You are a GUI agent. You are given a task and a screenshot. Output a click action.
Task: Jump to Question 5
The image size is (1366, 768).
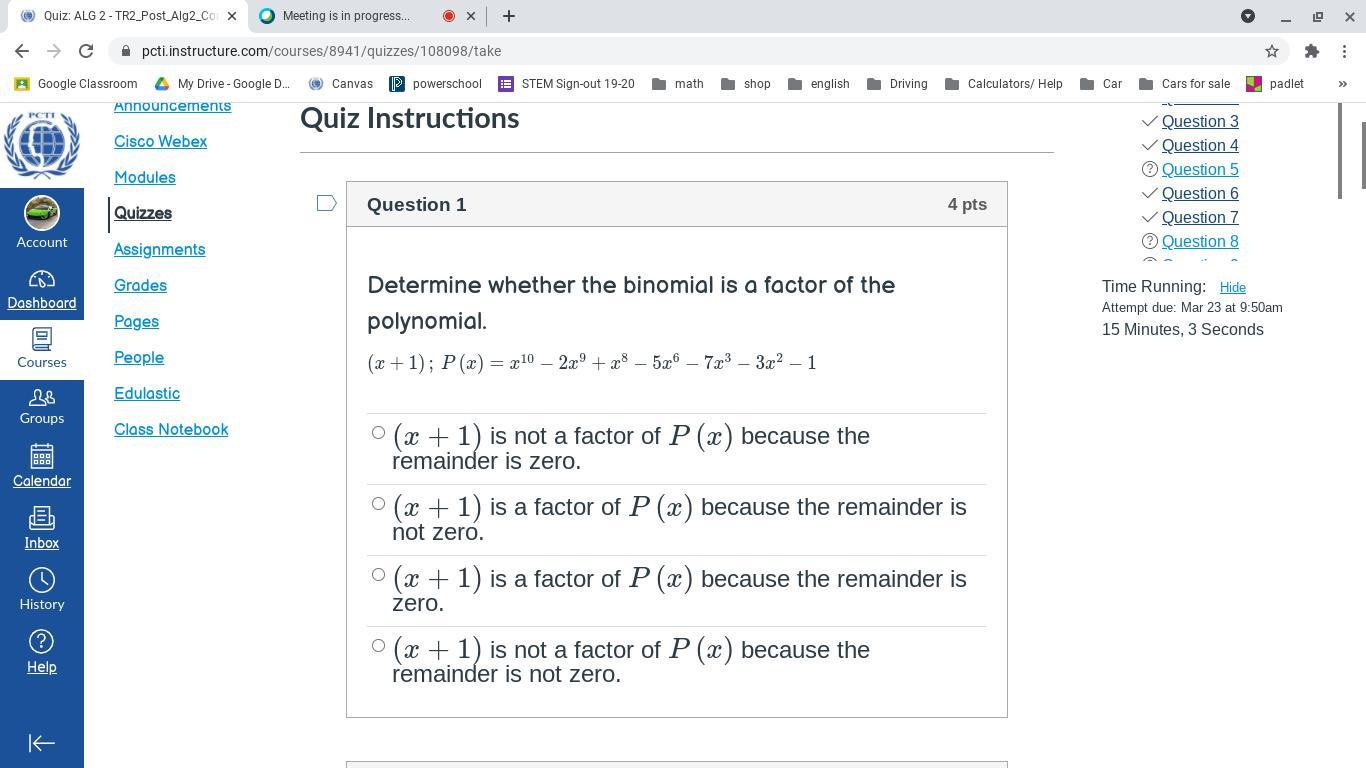click(x=1200, y=170)
